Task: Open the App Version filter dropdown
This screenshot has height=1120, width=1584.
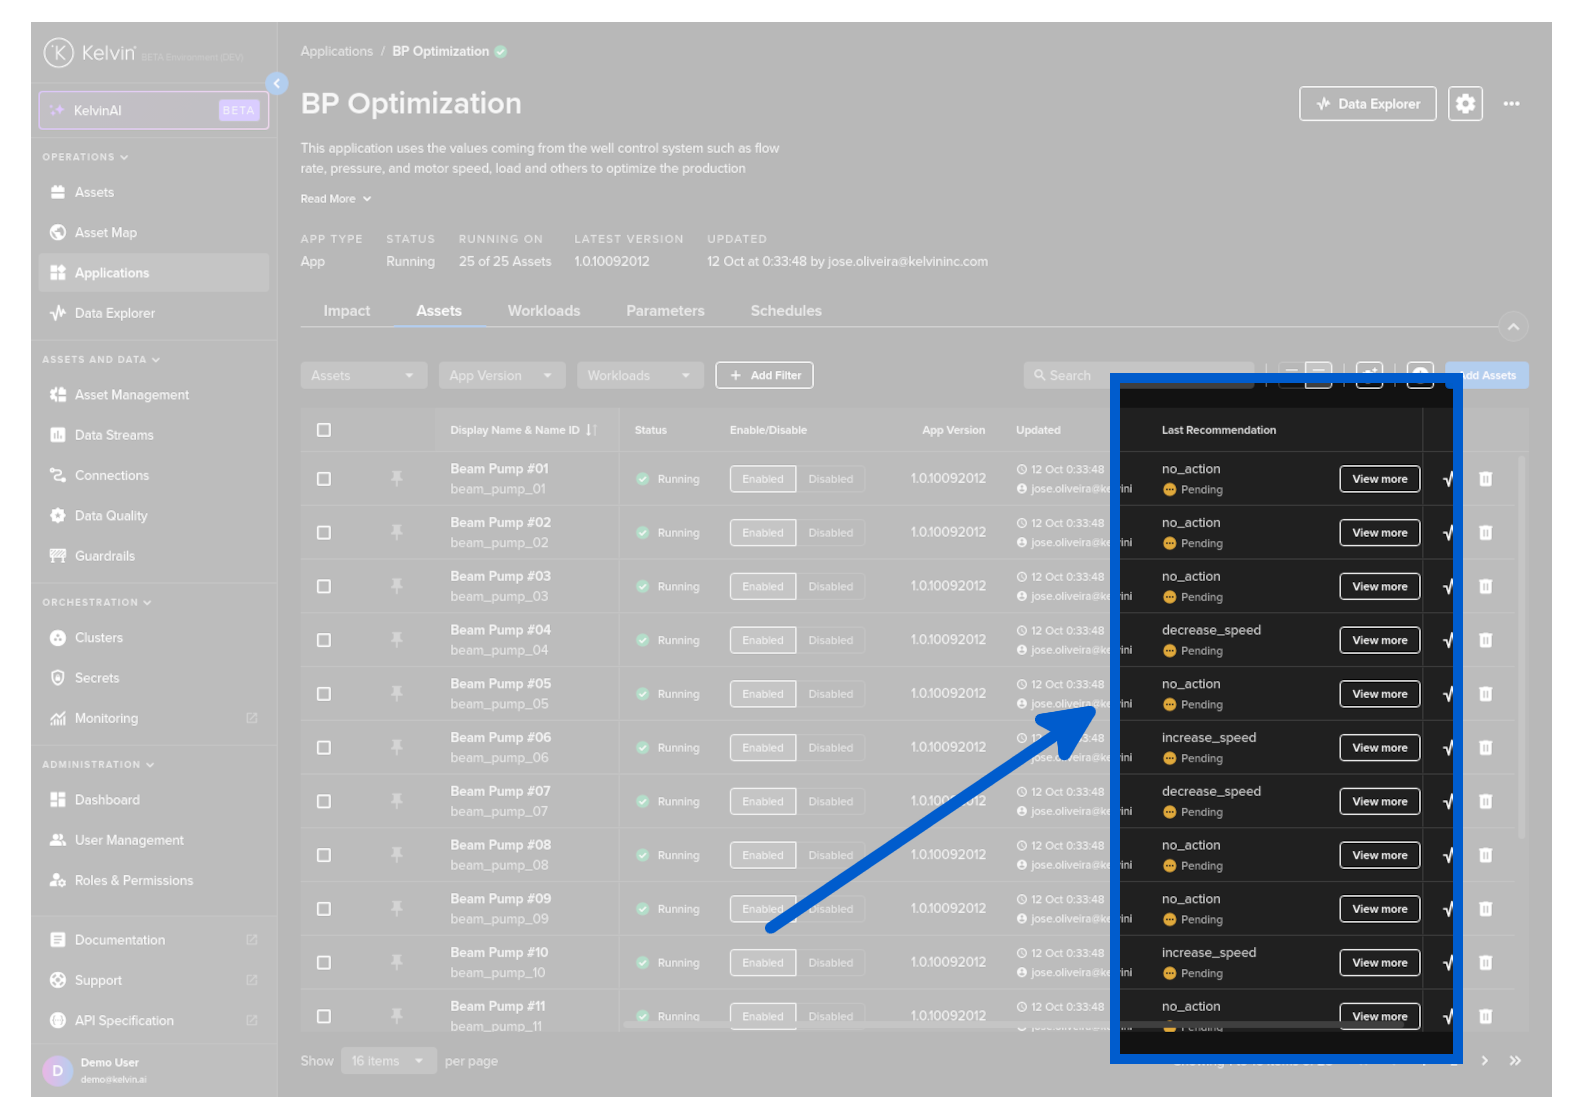Action: [501, 376]
